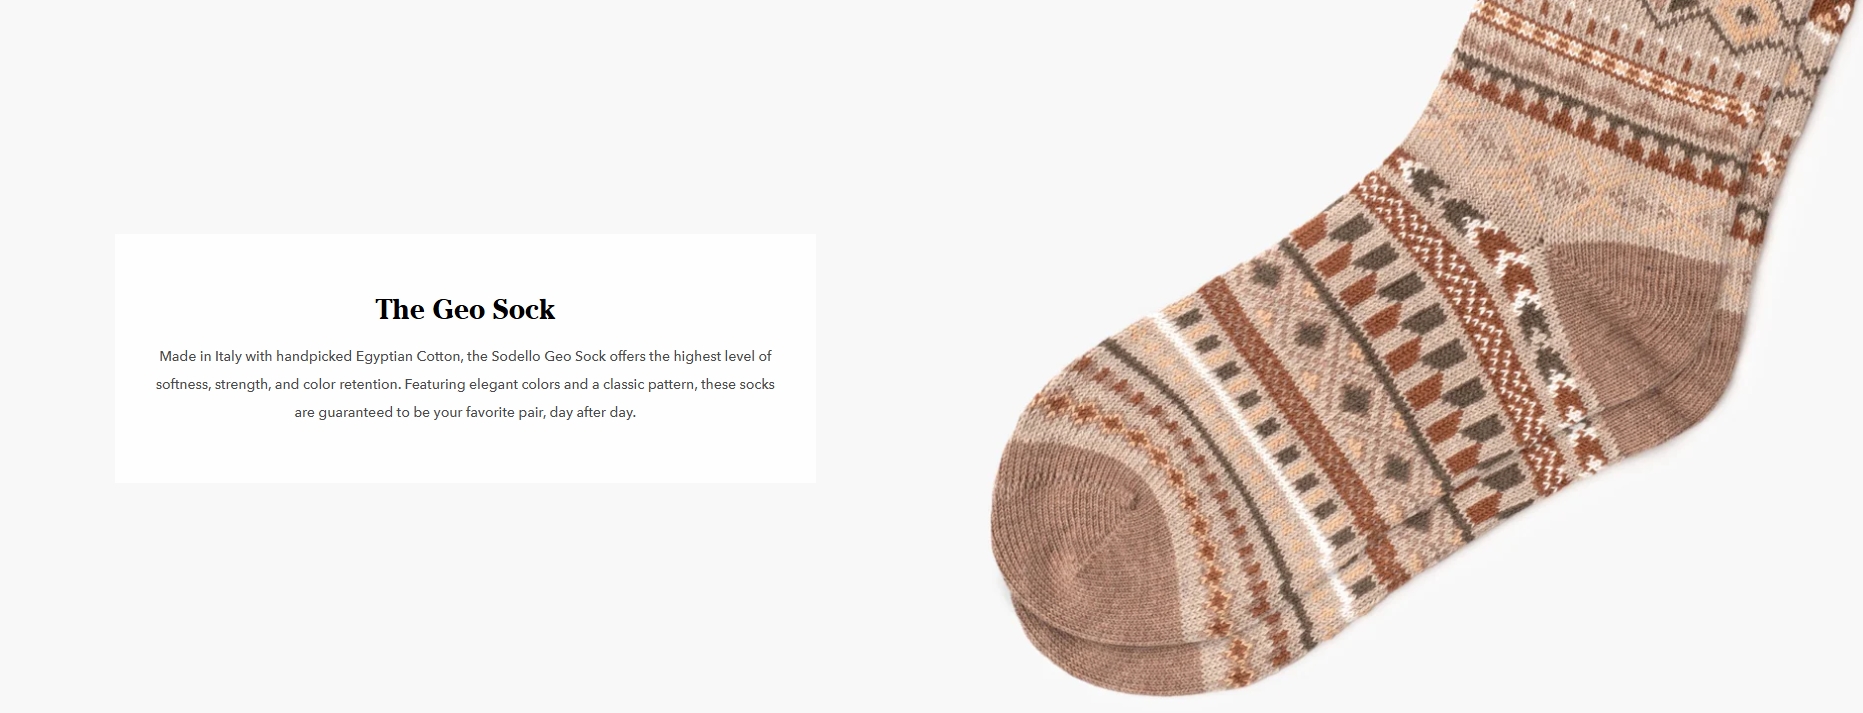Click "Sodello Geo Sock" in the description
Image resolution: width=1863 pixels, height=713 pixels.
[549, 356]
